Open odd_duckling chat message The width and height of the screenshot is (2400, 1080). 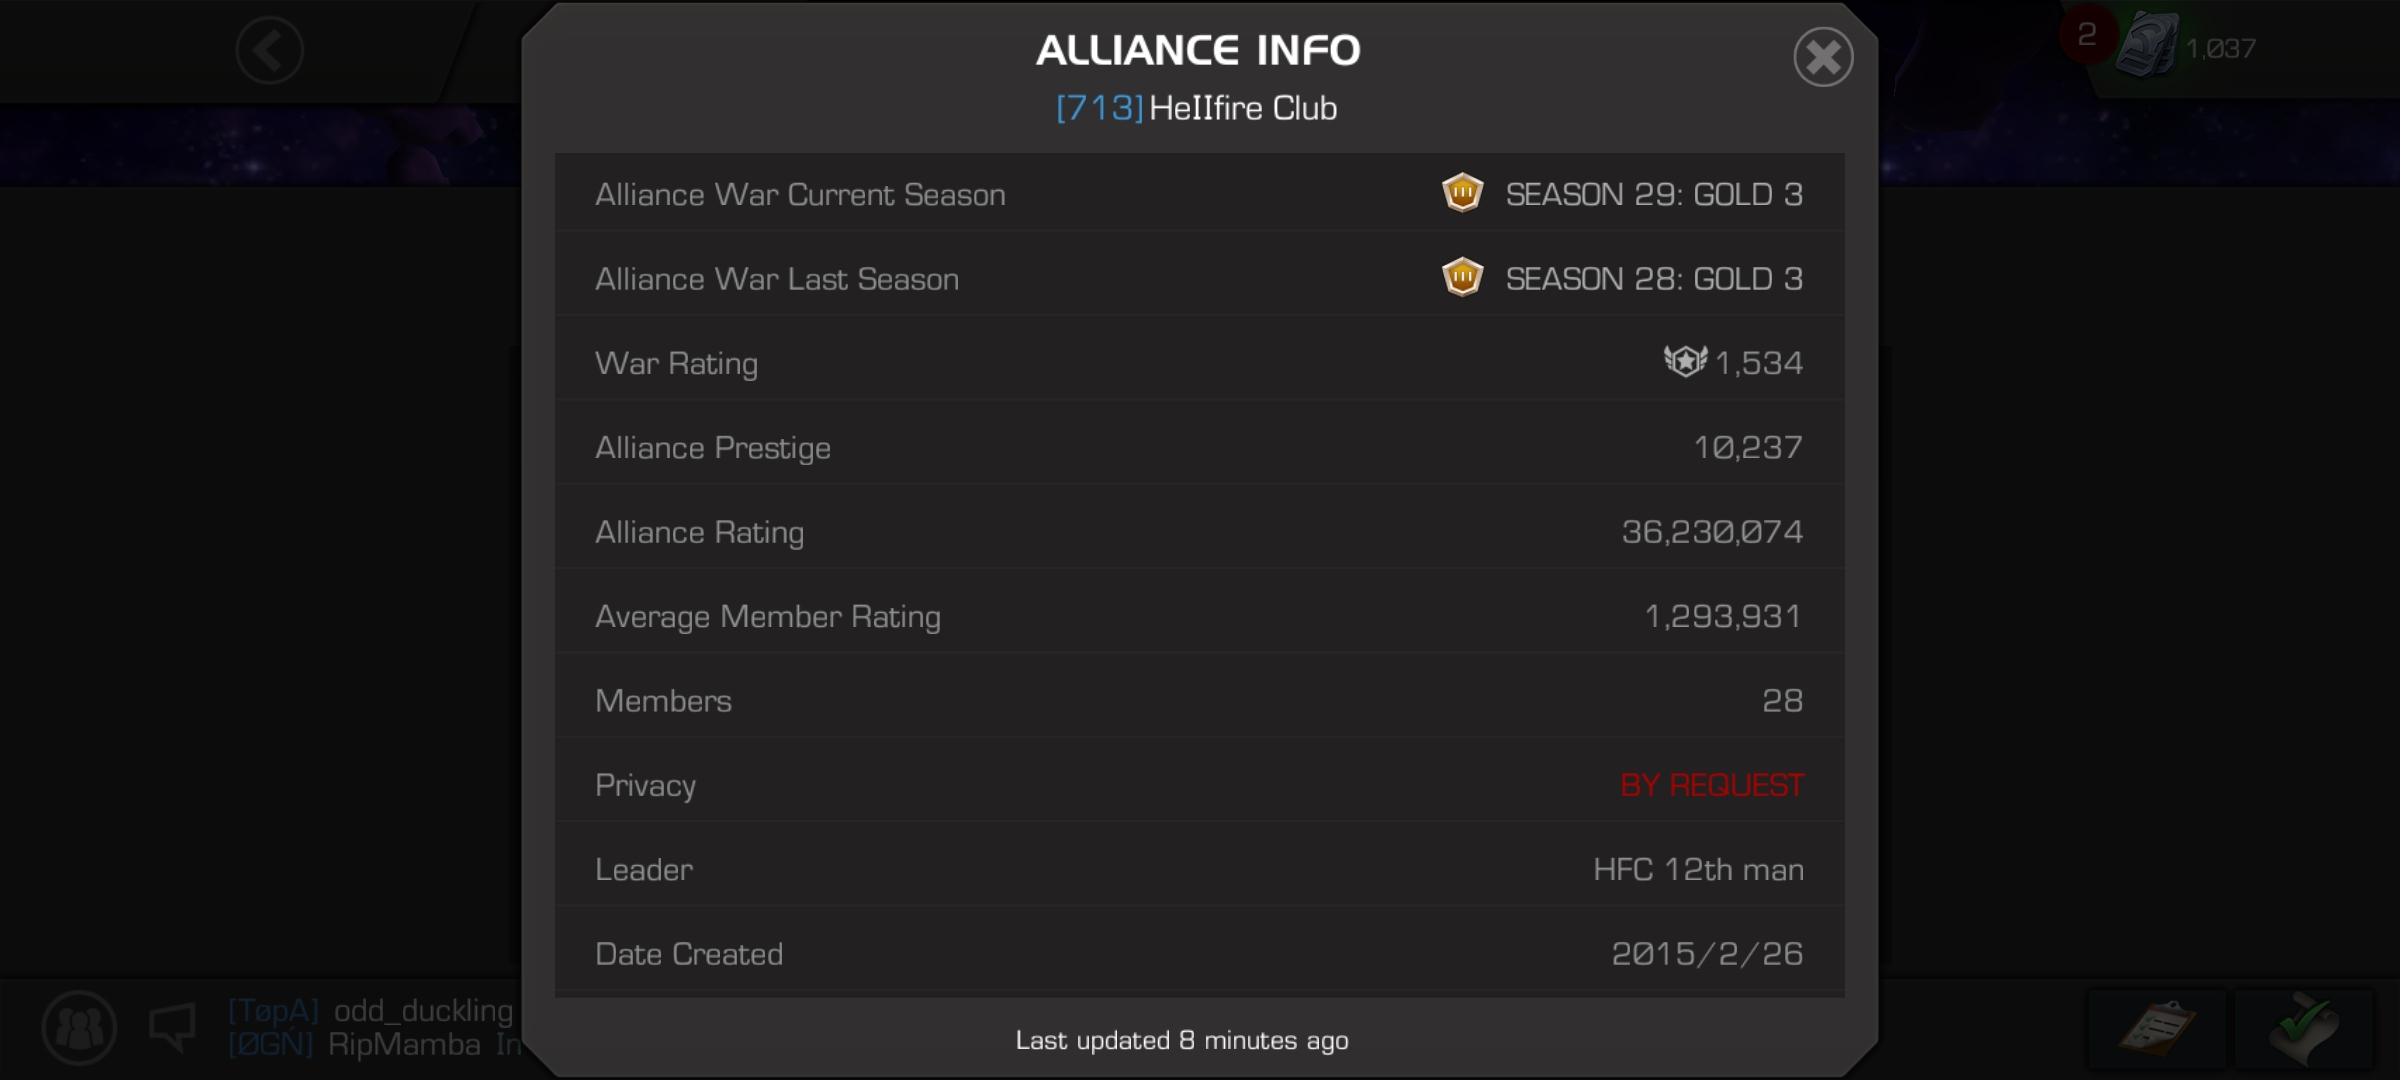coord(371,1010)
